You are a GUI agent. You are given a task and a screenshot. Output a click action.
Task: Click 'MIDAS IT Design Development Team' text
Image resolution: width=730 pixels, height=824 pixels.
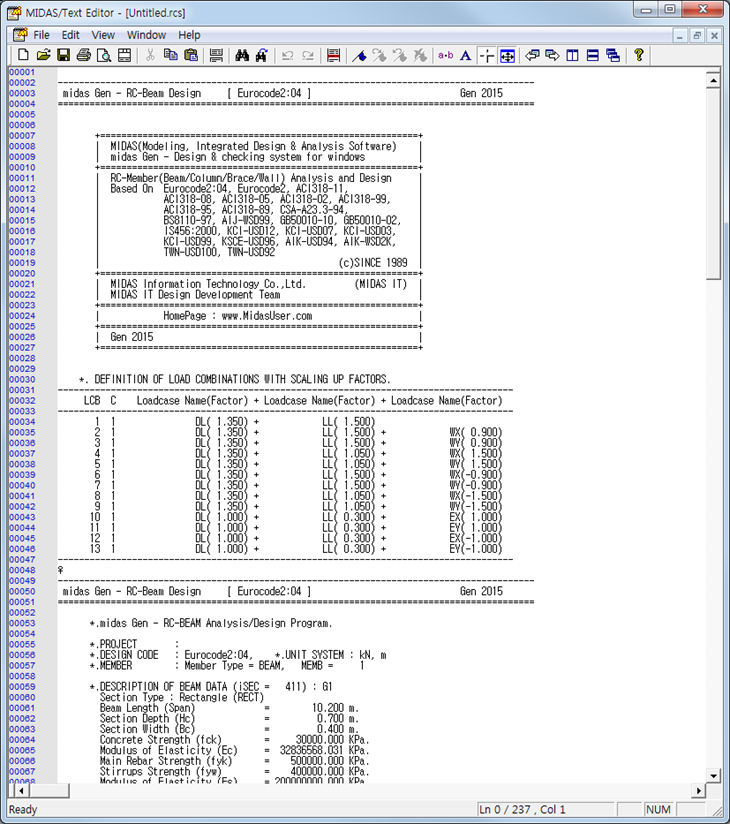click(x=195, y=295)
